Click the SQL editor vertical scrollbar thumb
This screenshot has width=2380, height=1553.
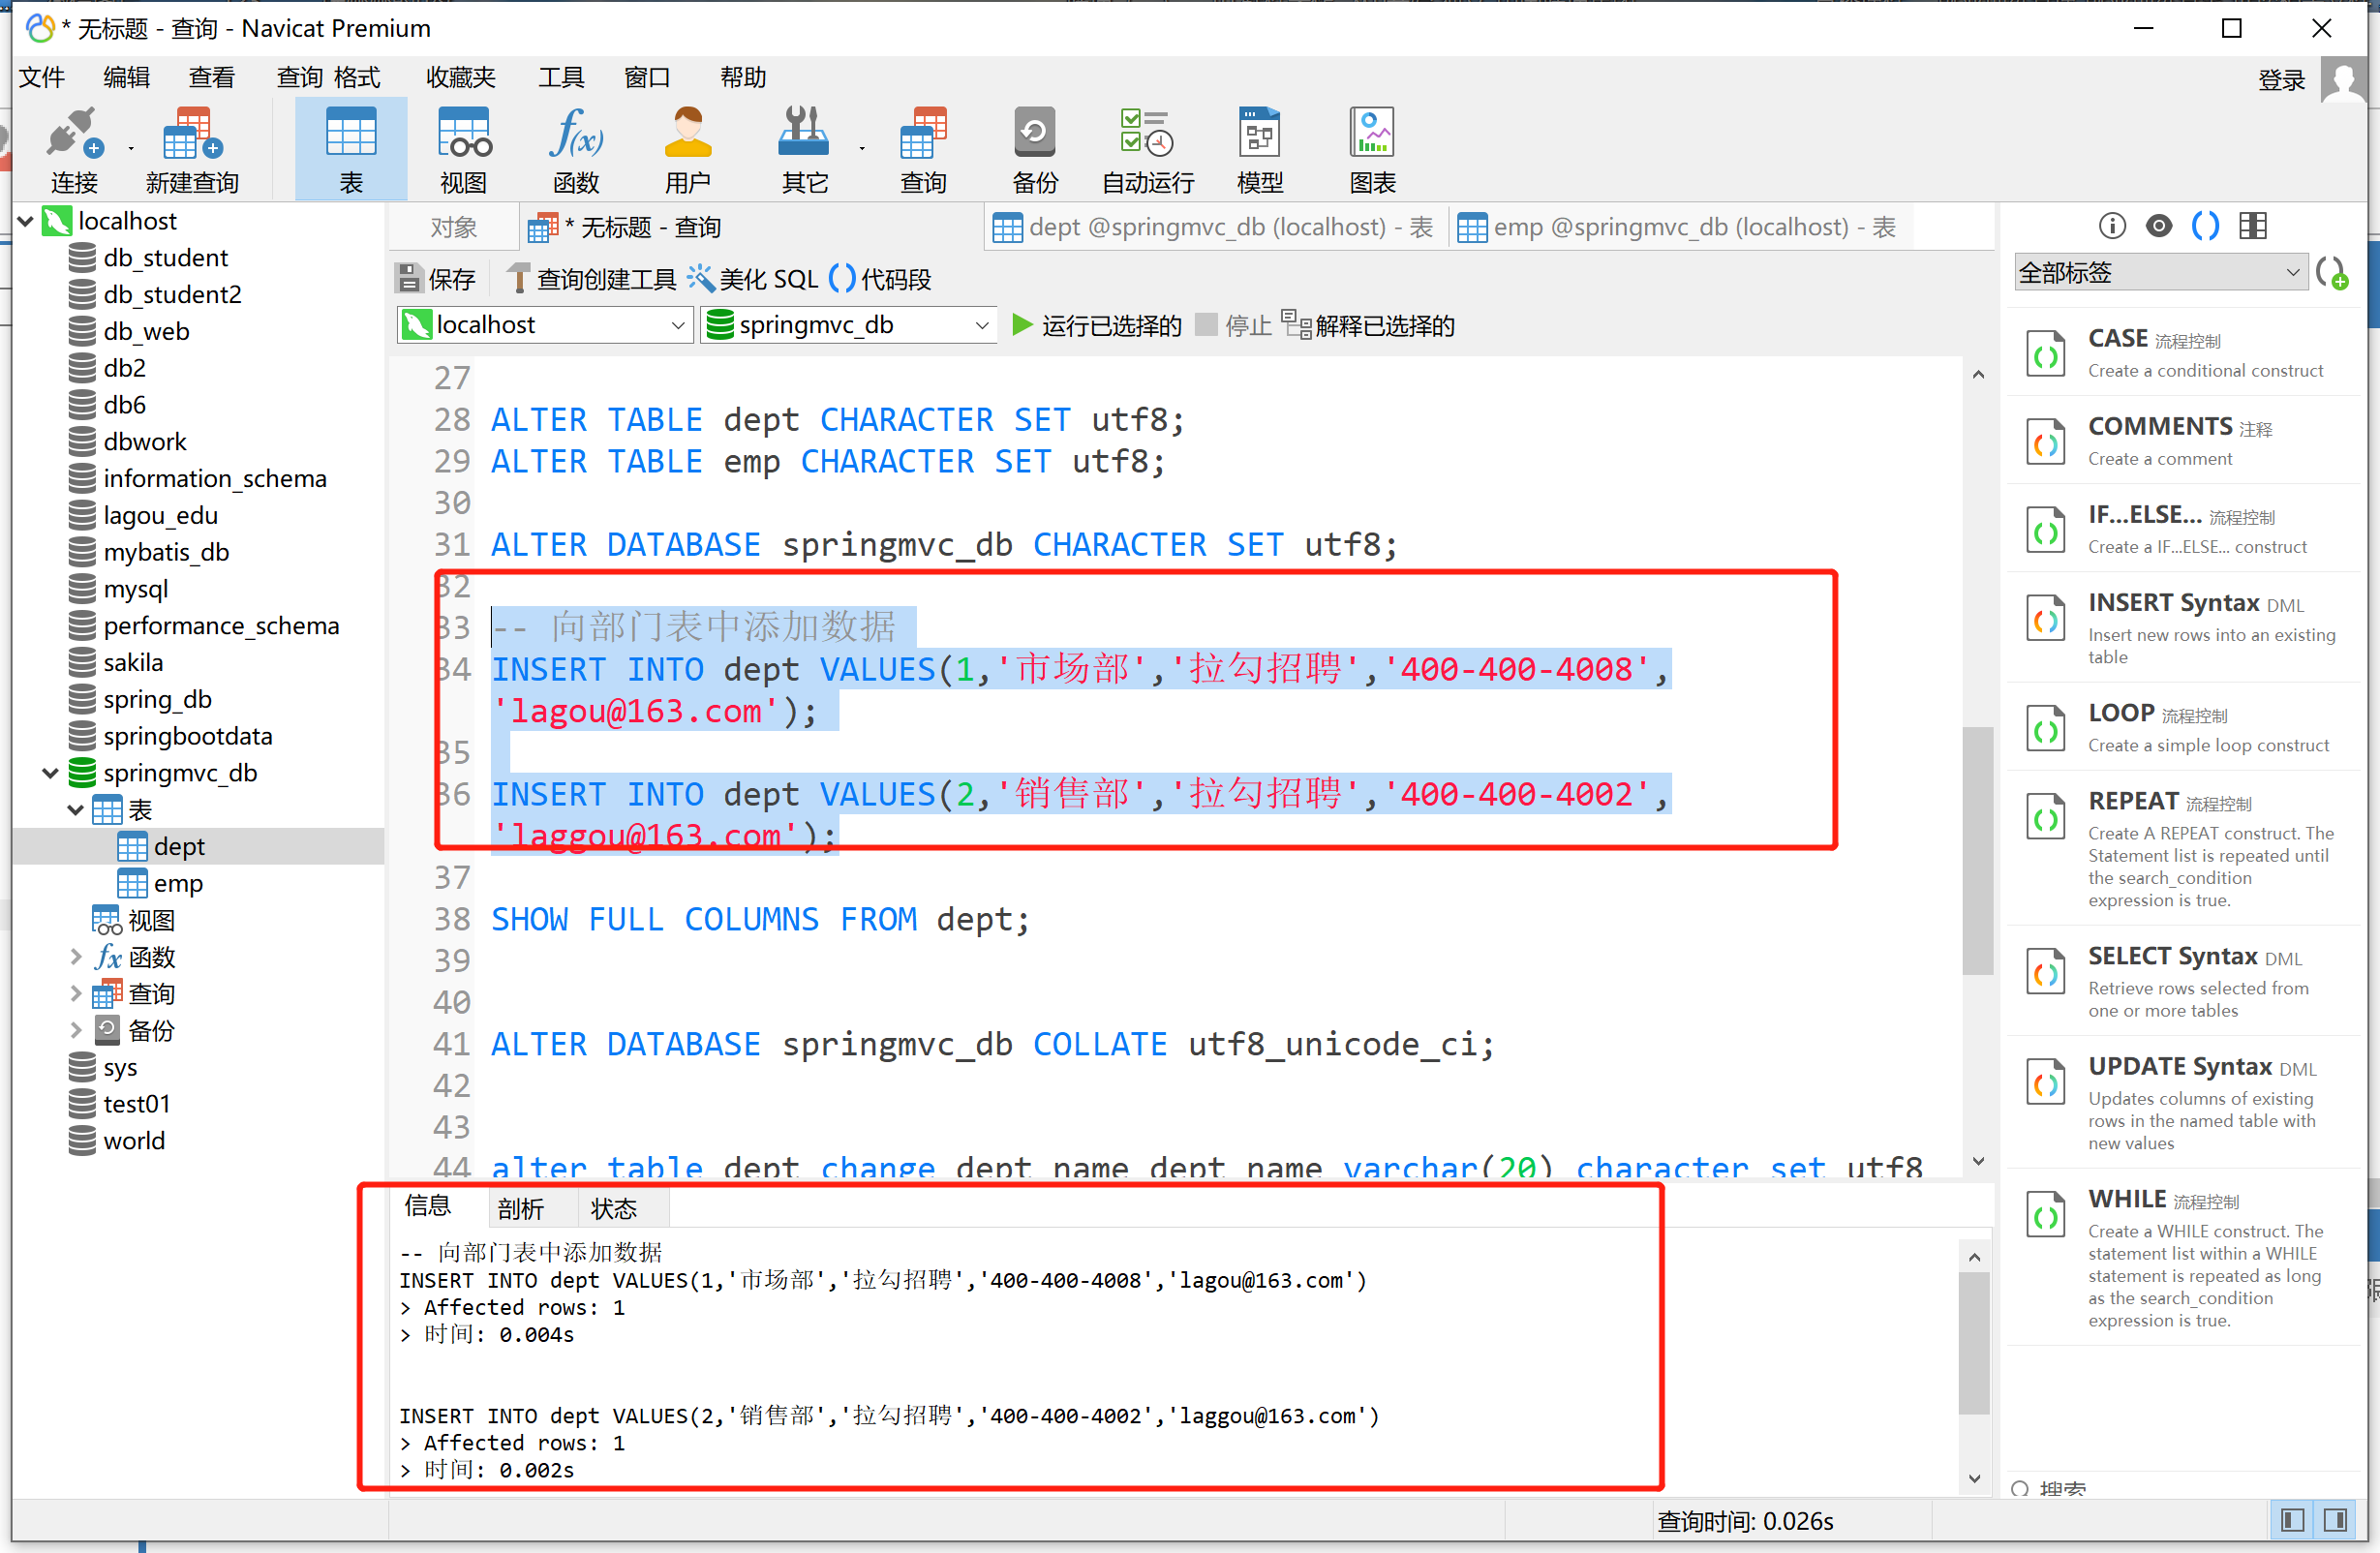point(1977,850)
